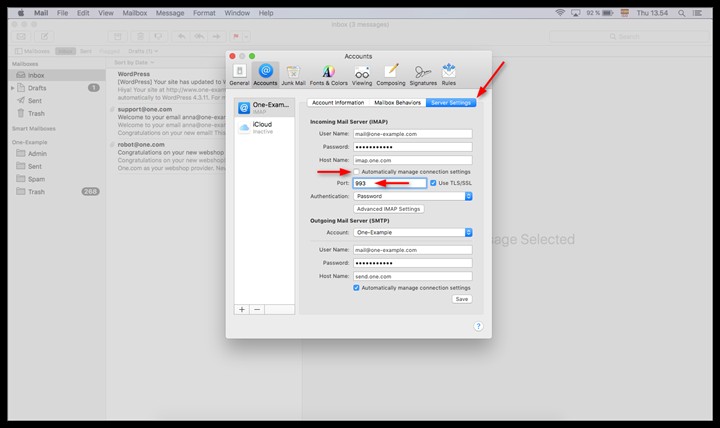Click the Port field showing 993
This screenshot has height=428, width=720.
click(x=389, y=183)
